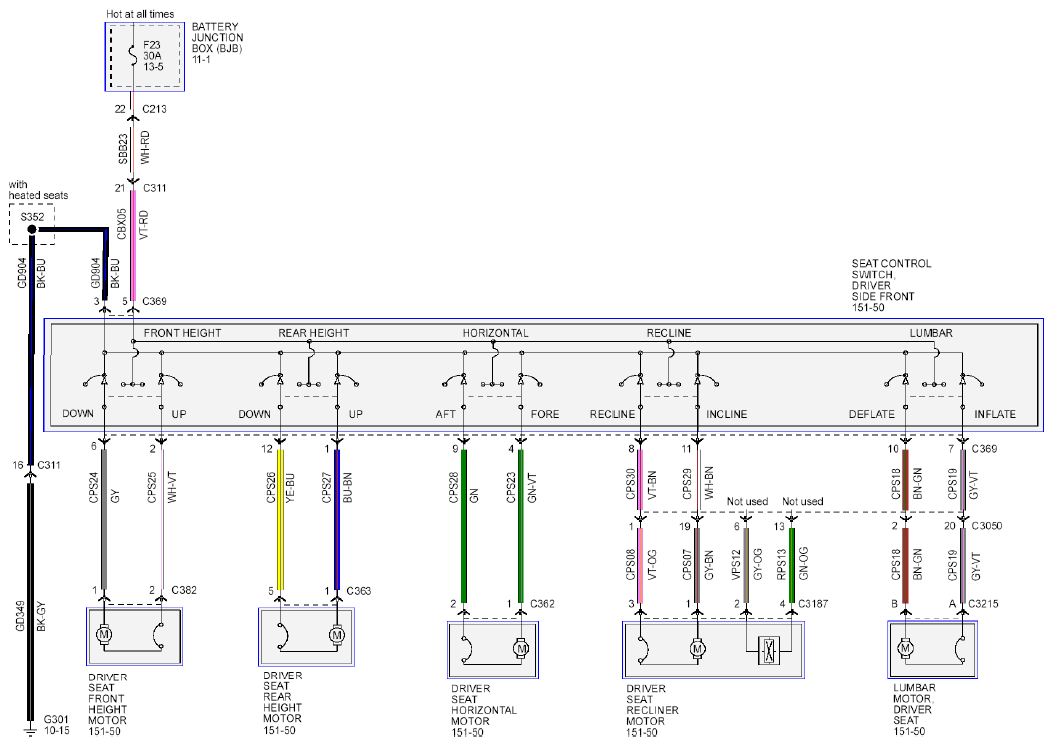Click the gray CPS24 wire segment
Screen dimensions: 1053x746
coord(104,520)
